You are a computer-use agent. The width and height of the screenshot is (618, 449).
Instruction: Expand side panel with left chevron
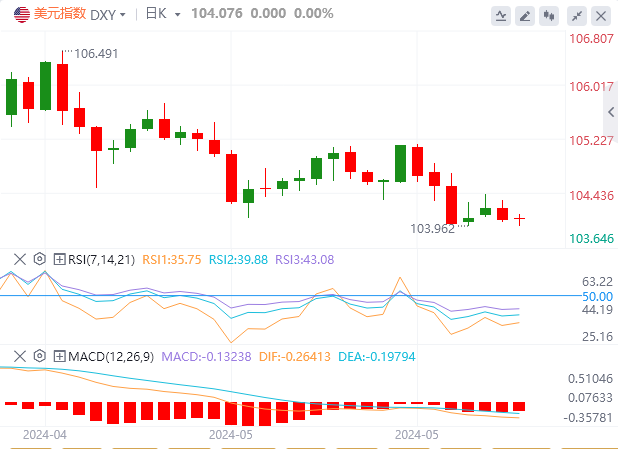tap(611, 112)
